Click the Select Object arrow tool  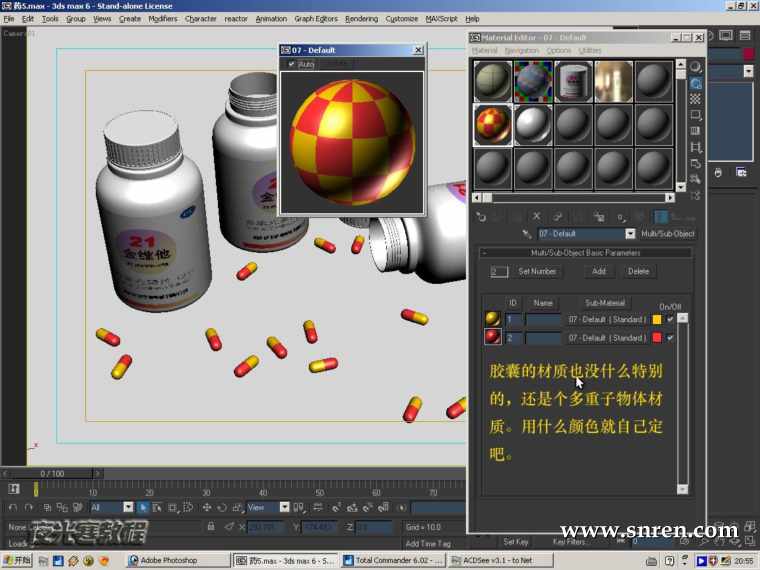tap(143, 508)
